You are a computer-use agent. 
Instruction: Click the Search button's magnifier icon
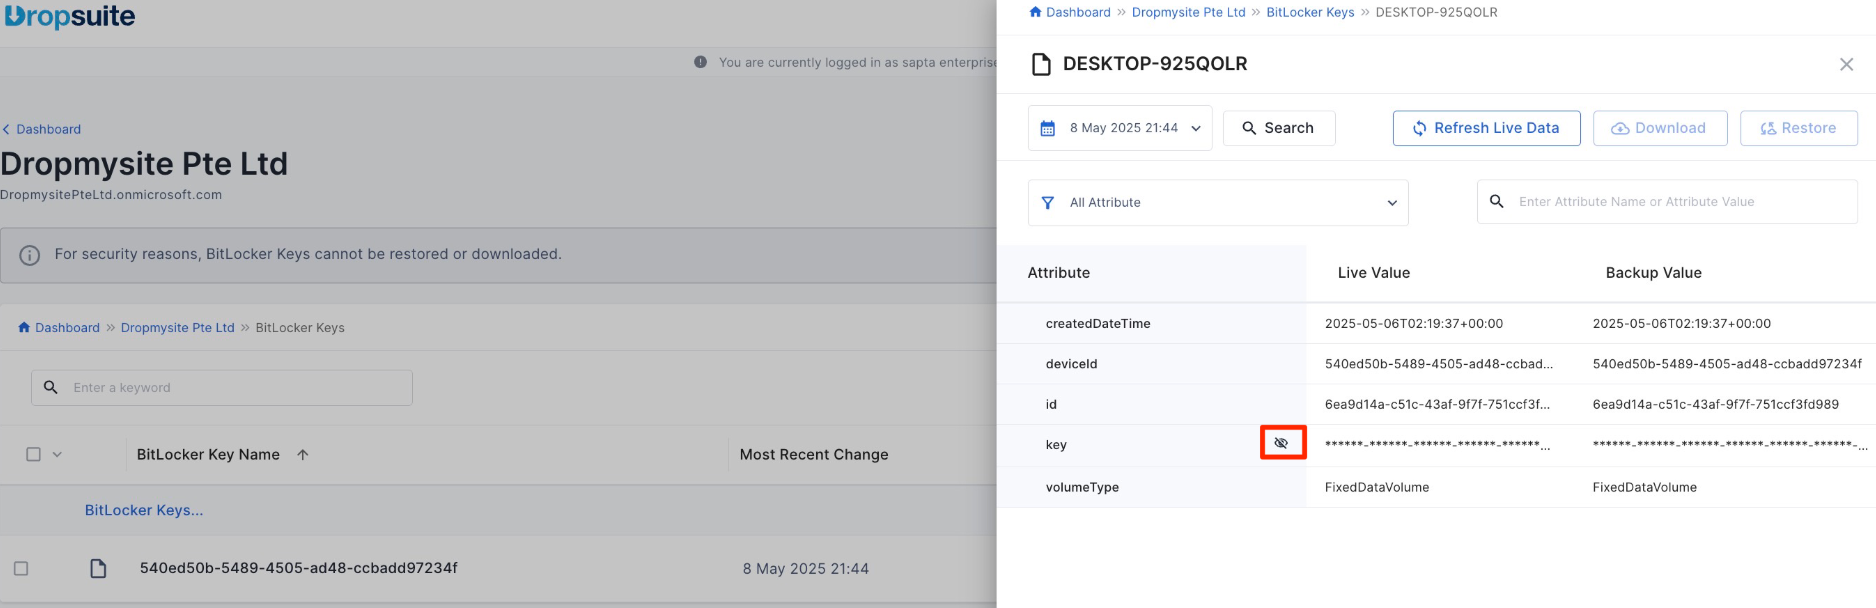1249,128
